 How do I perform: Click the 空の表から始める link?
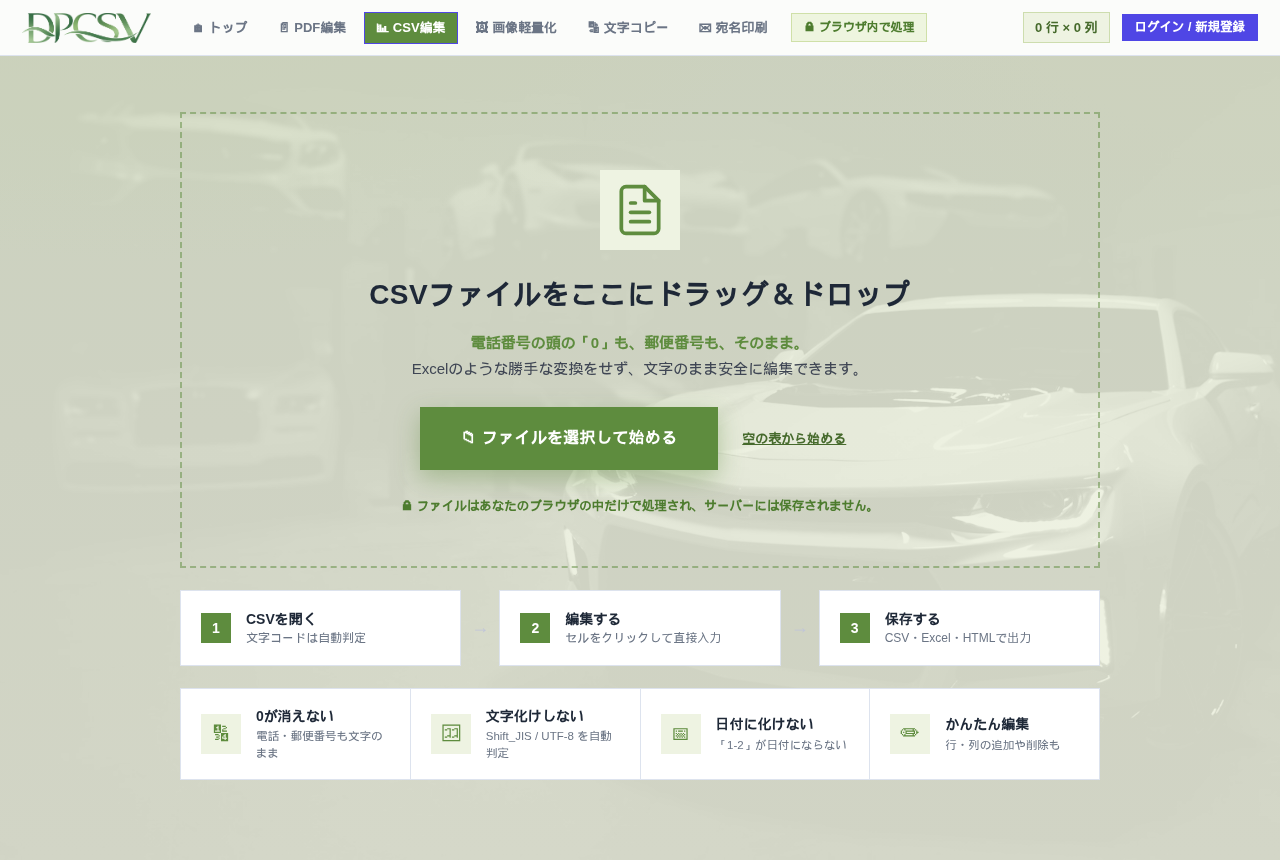point(794,438)
